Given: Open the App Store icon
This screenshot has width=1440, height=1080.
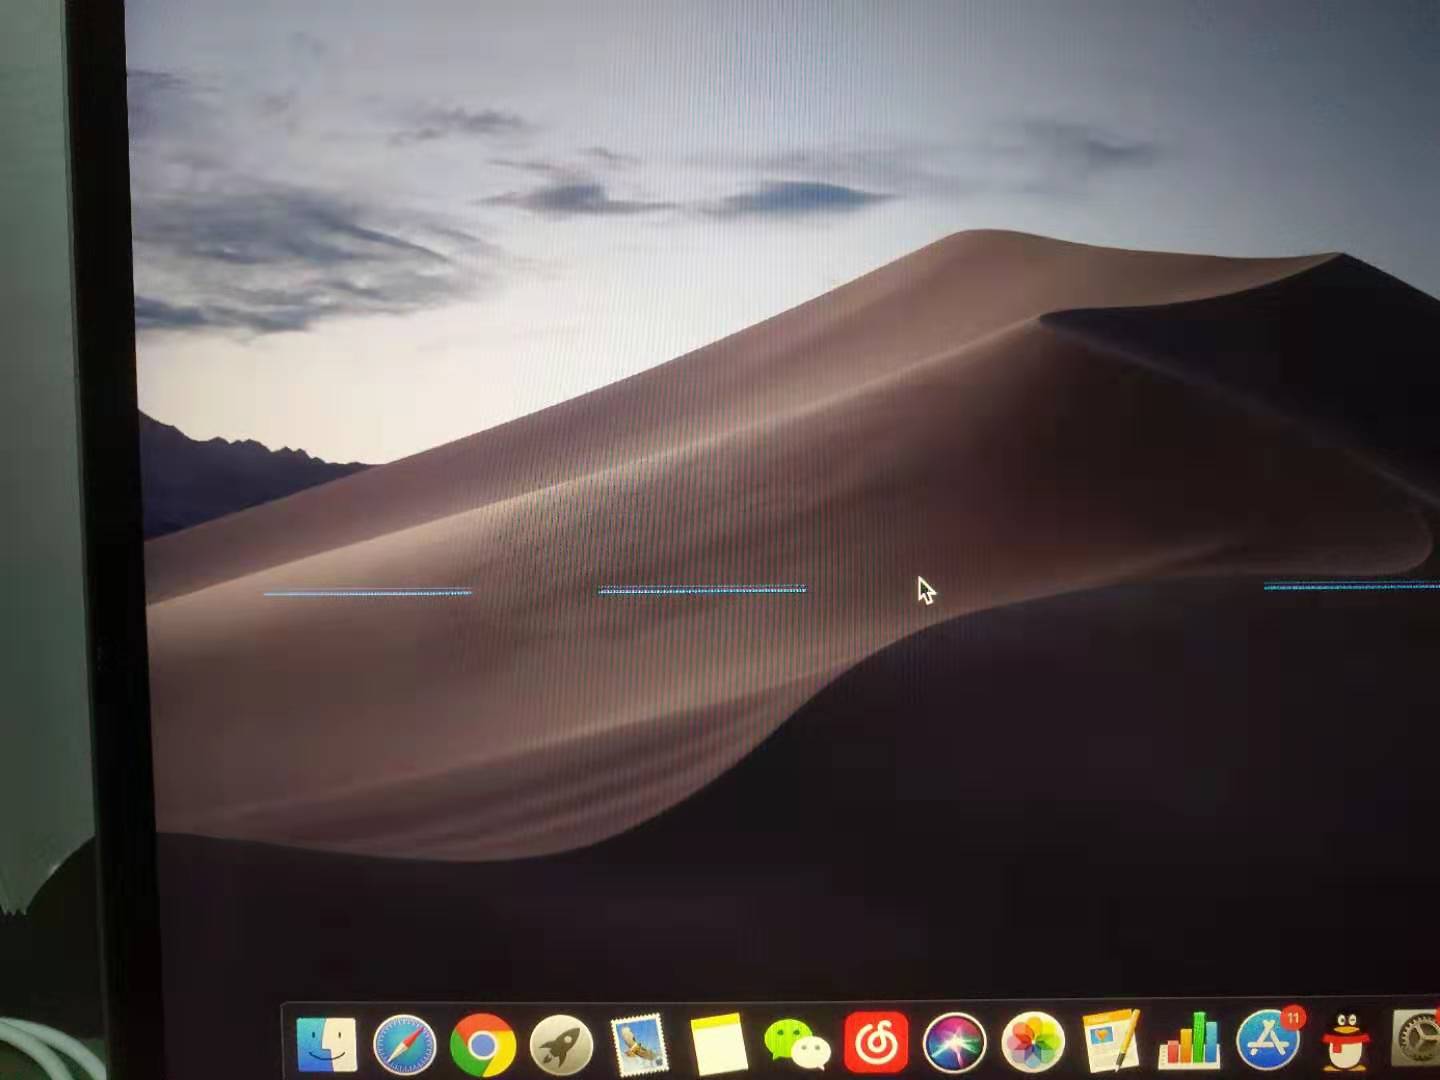Looking at the screenshot, I should (x=1268, y=1039).
